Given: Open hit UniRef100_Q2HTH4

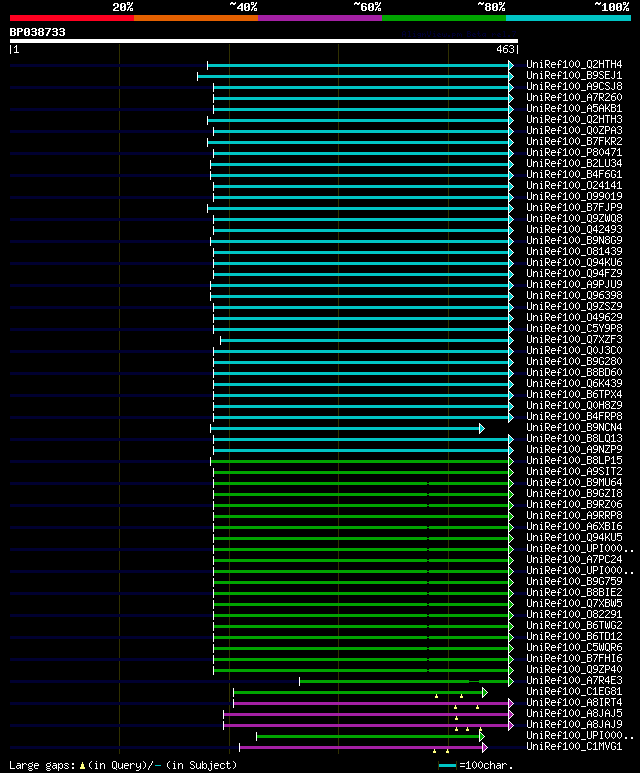Looking at the screenshot, I should pos(574,65).
